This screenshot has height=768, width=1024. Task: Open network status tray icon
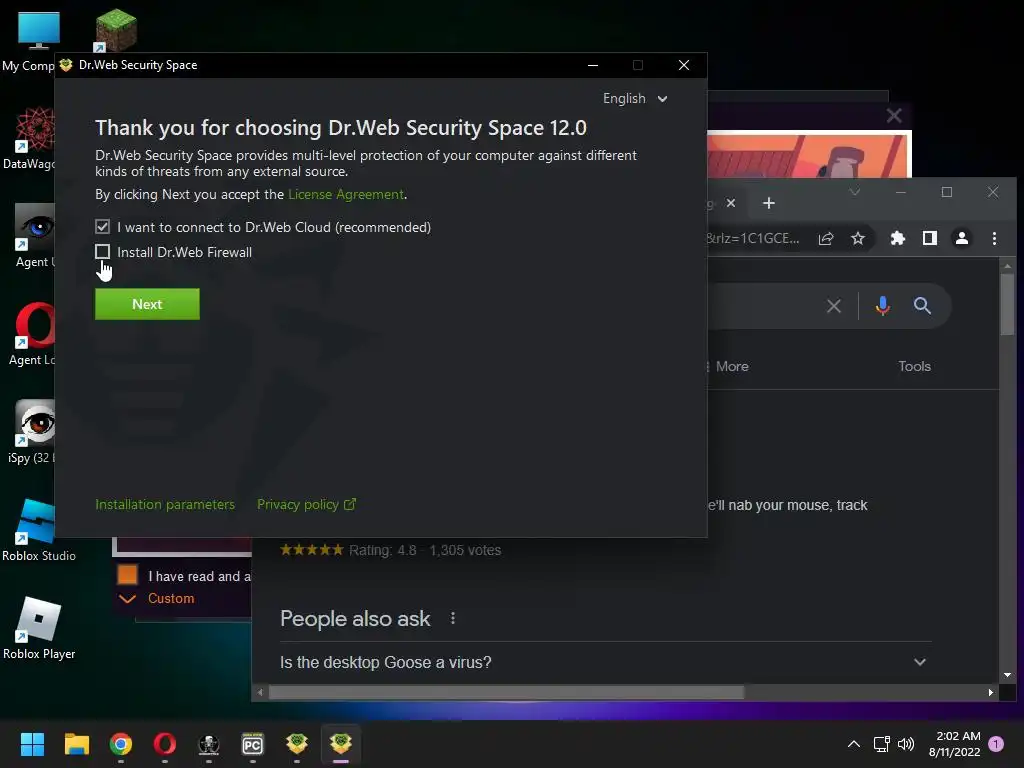coord(882,744)
